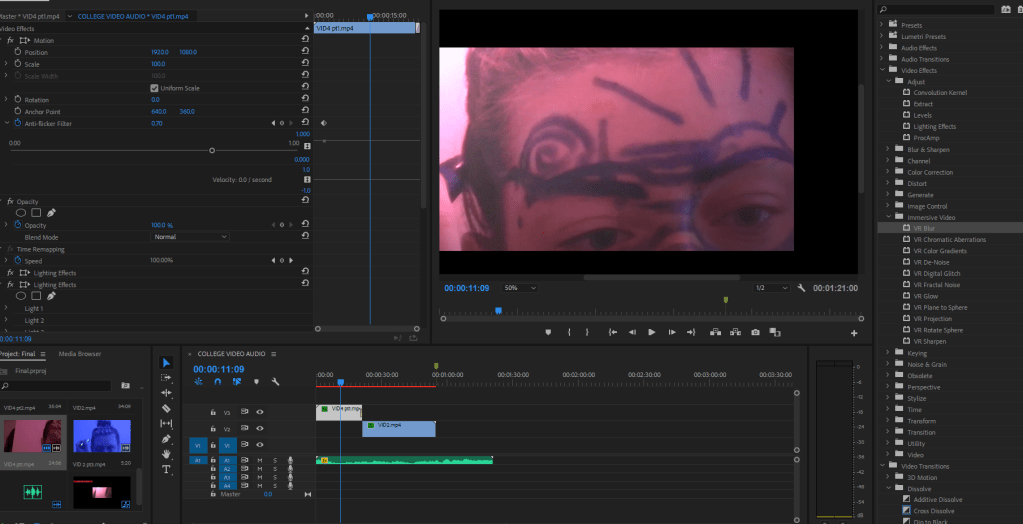Viewport: 1023px width, 524px height.
Task: Reset the Position parameter
Action: pos(305,52)
